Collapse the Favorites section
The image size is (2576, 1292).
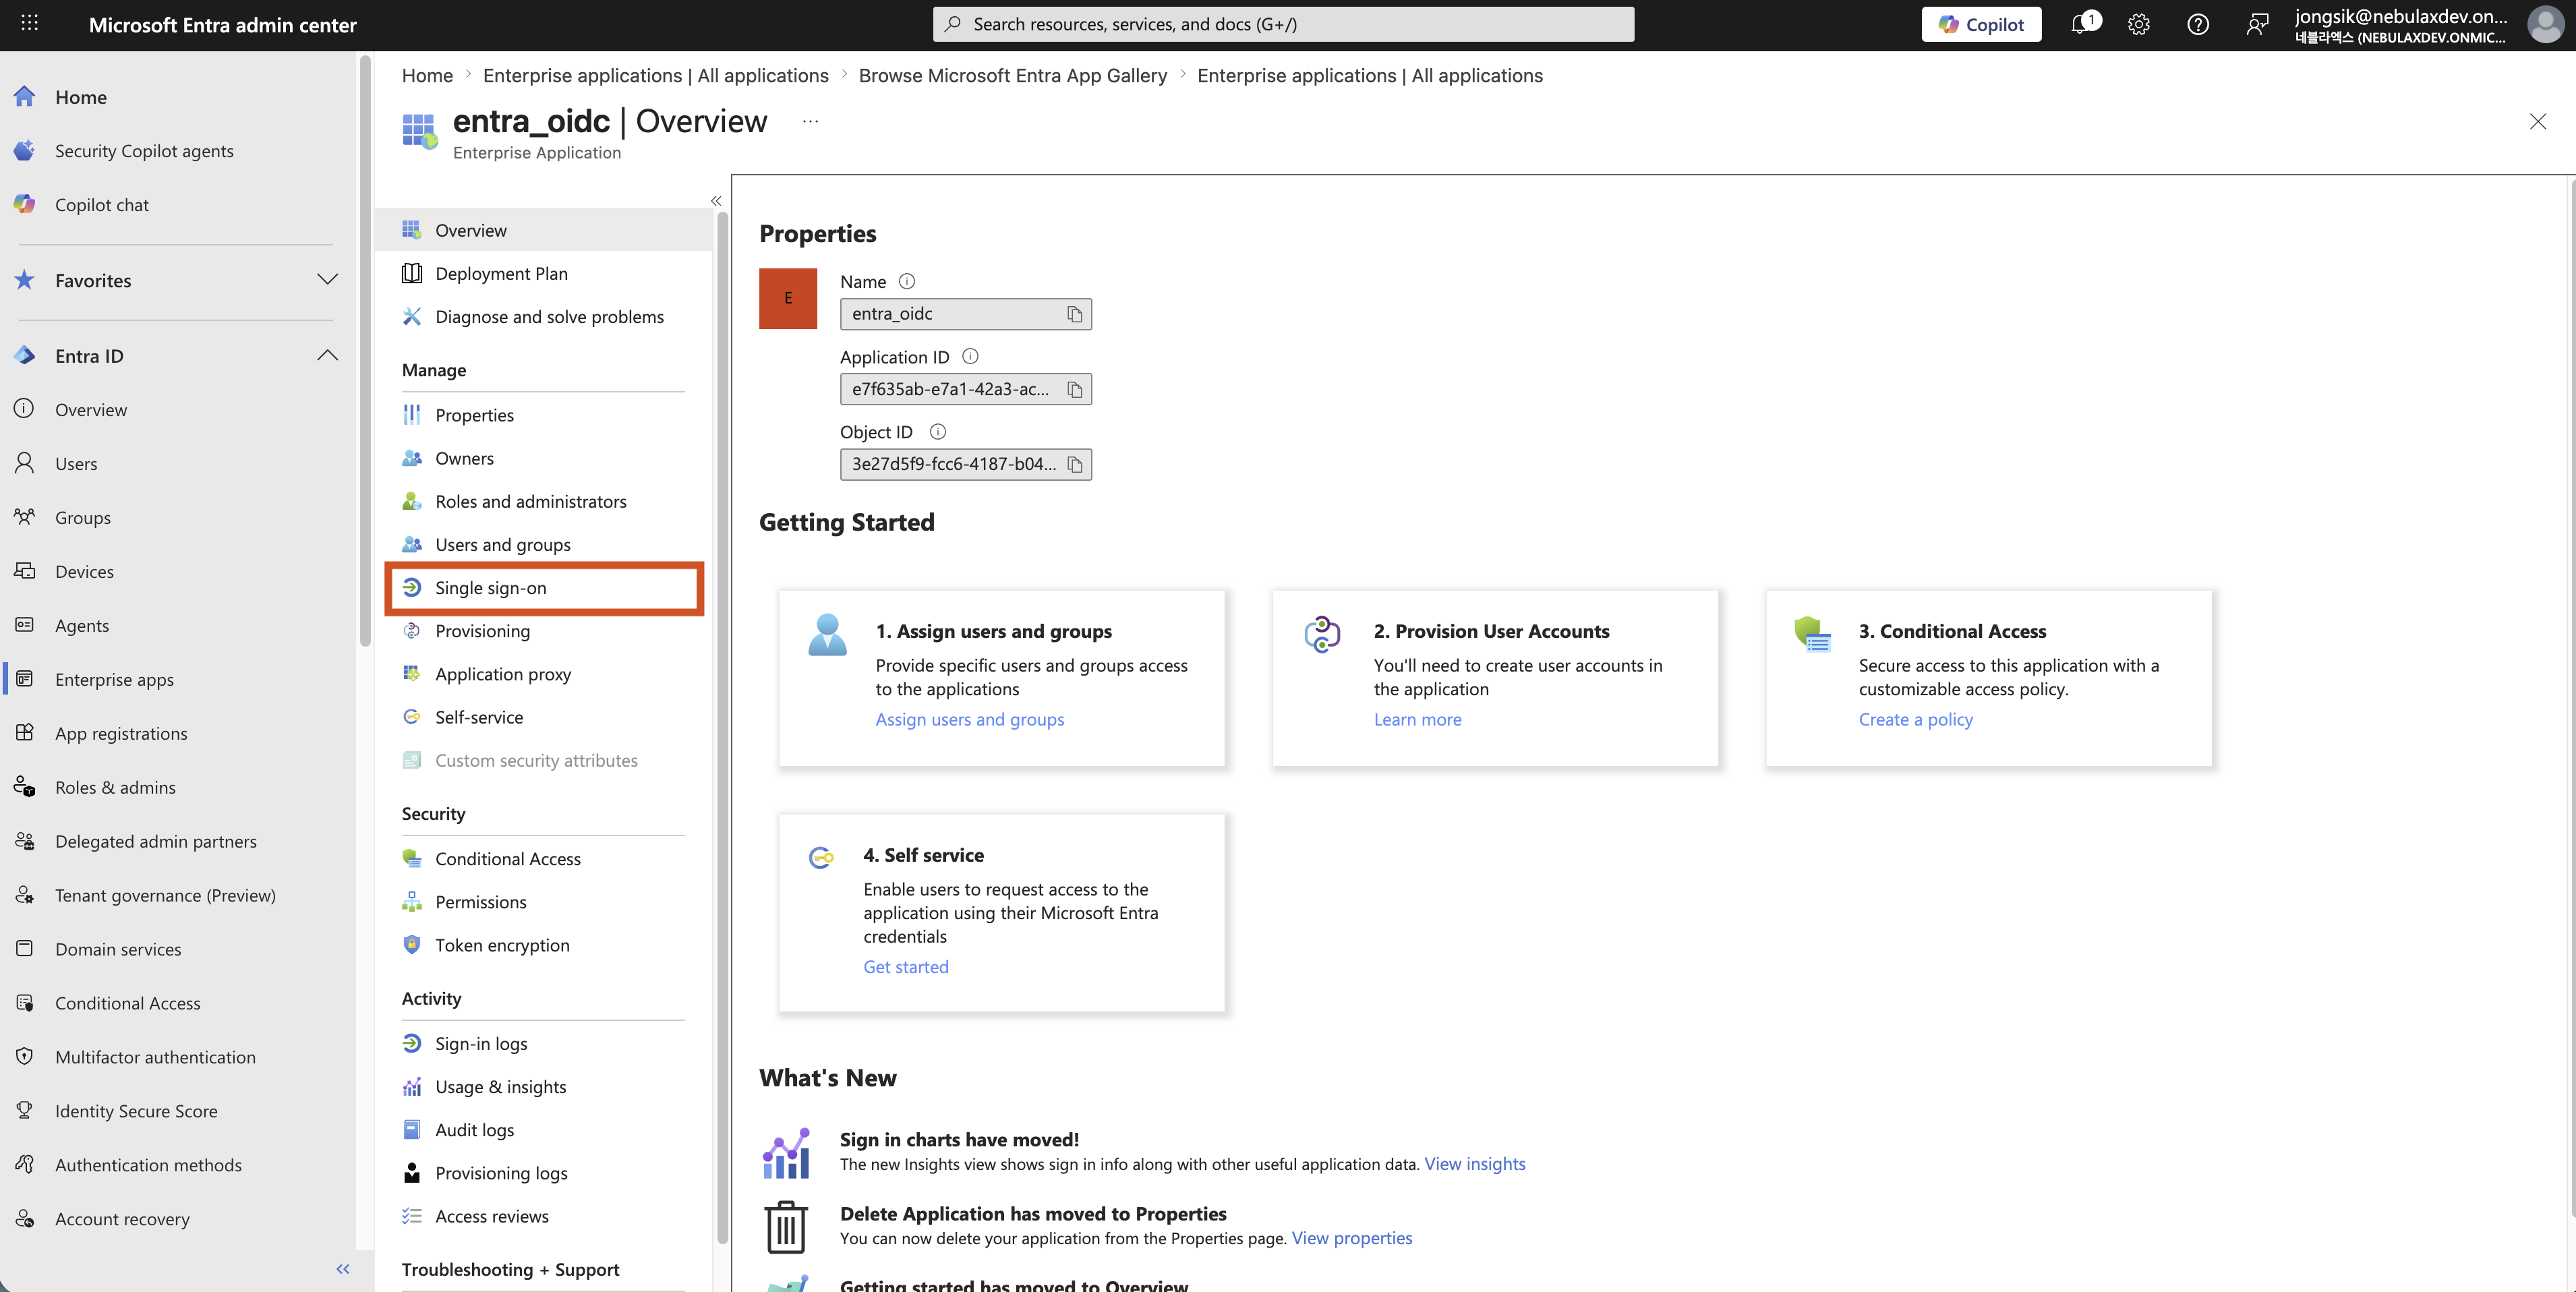327,280
